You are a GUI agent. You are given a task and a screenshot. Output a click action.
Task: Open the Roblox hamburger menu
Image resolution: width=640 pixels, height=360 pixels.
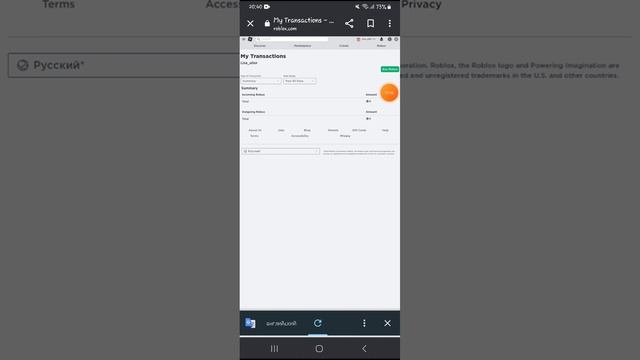pyautogui.click(x=244, y=39)
